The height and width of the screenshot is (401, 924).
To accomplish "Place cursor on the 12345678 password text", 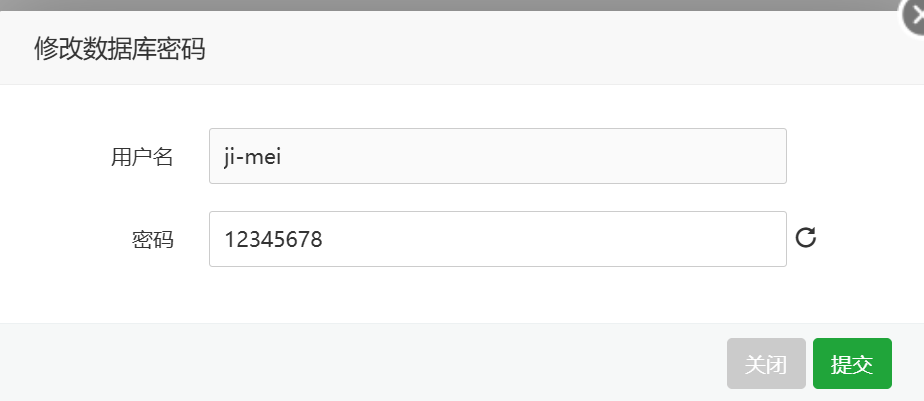I will point(273,239).
